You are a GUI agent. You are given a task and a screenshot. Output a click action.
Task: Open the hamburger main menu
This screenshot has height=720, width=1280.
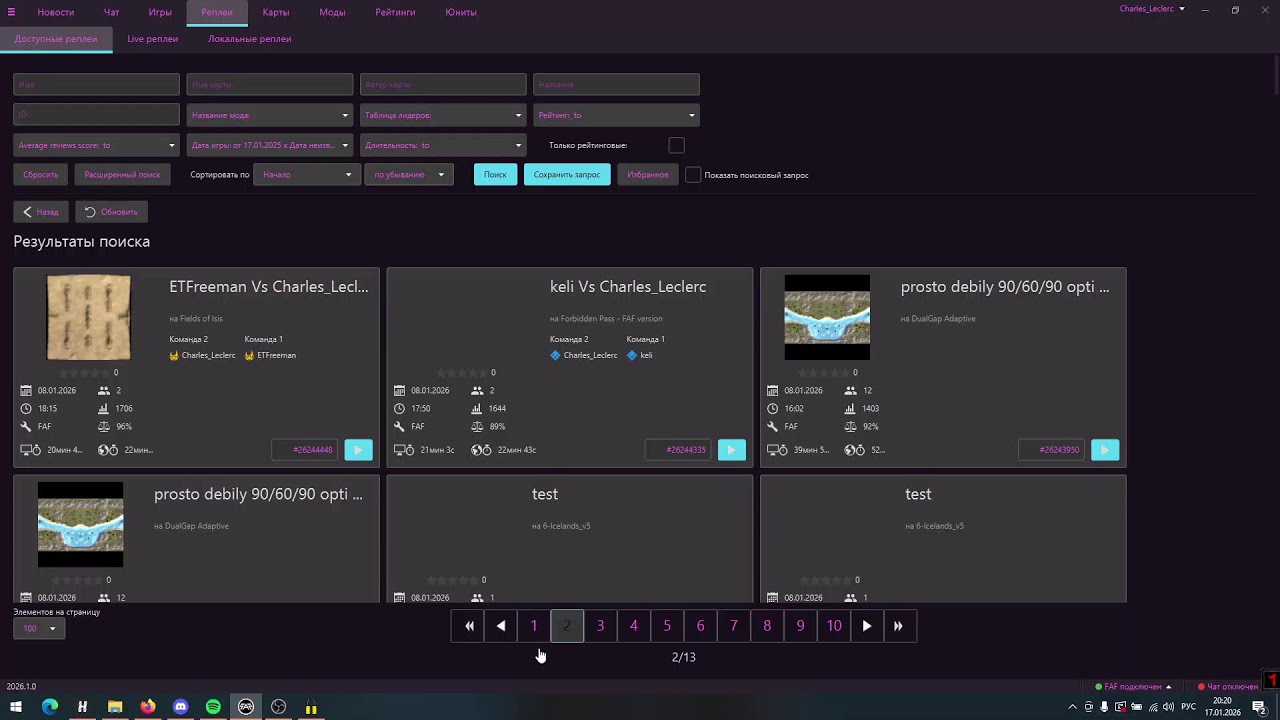(x=12, y=12)
